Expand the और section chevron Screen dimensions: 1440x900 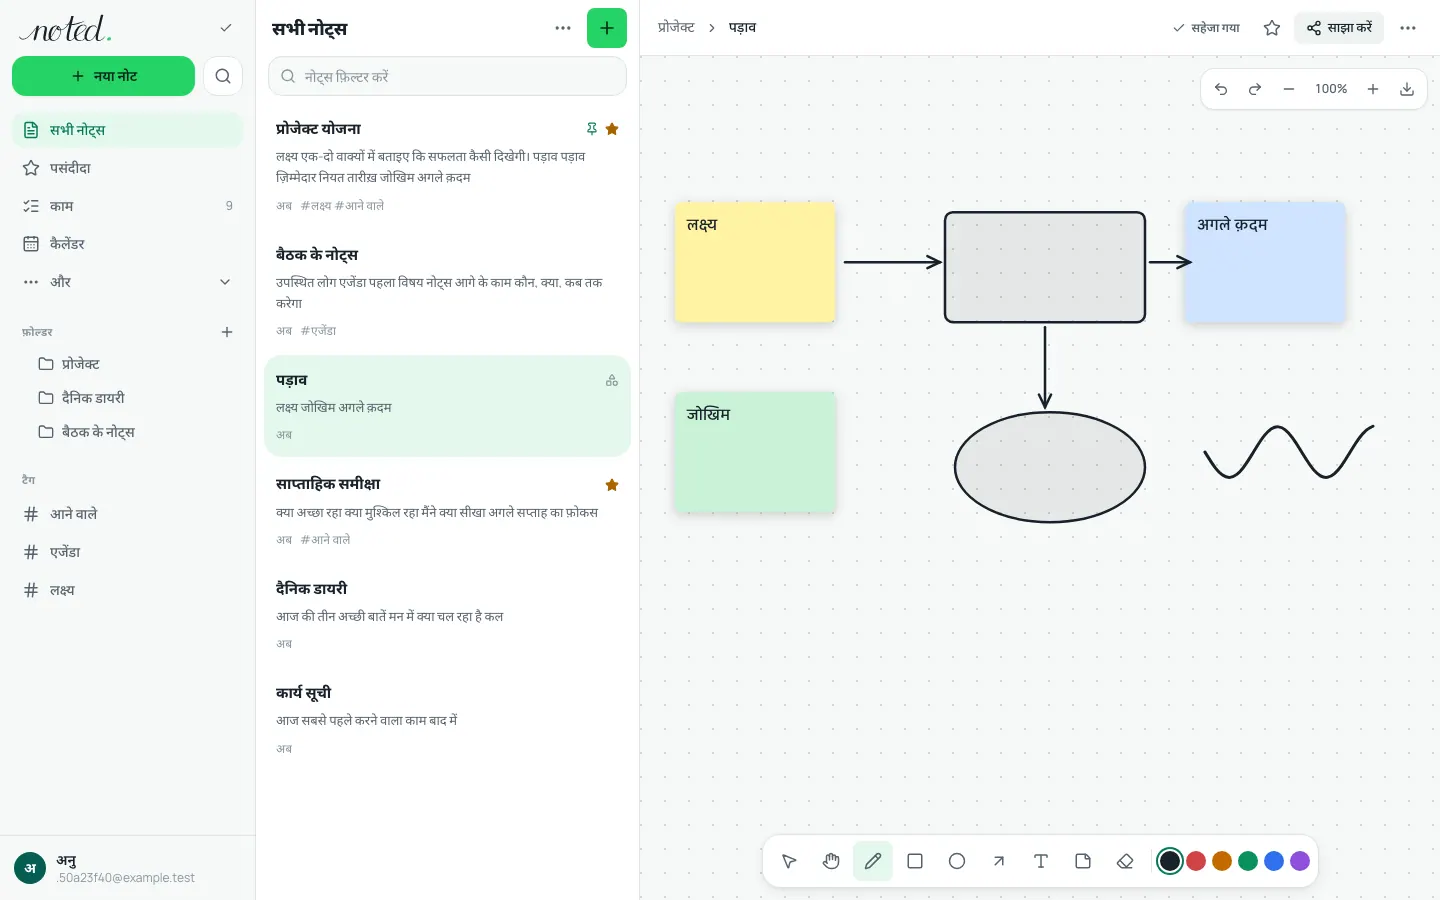pyautogui.click(x=225, y=282)
